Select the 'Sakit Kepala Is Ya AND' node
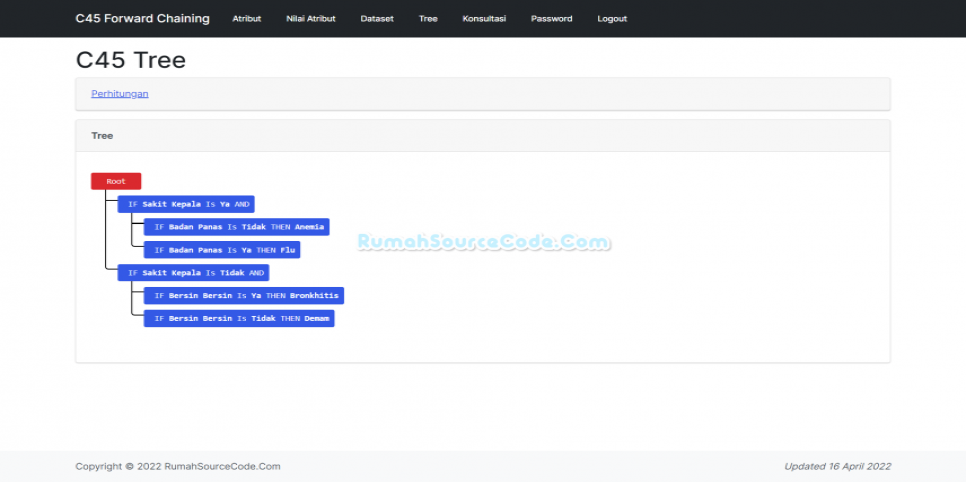The height and width of the screenshot is (482, 966). pos(186,204)
